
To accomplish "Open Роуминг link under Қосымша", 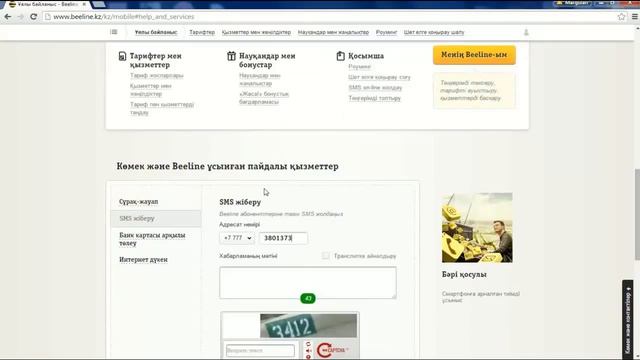I will (360, 67).
